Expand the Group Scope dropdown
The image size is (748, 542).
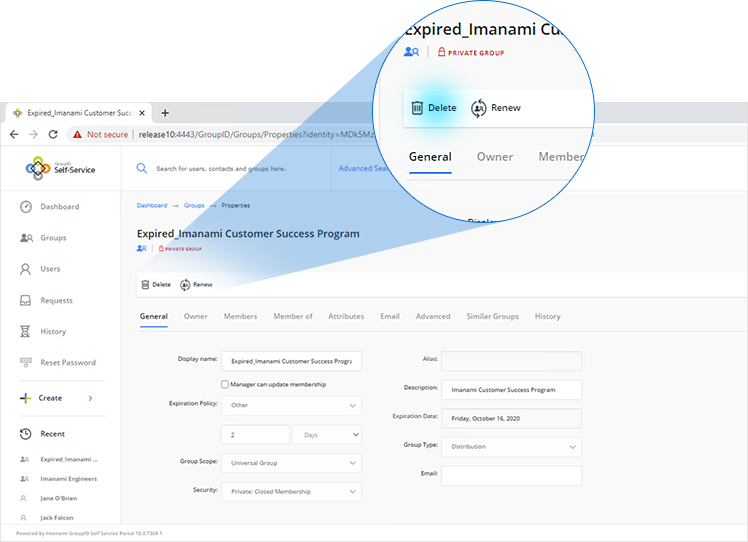(291, 463)
